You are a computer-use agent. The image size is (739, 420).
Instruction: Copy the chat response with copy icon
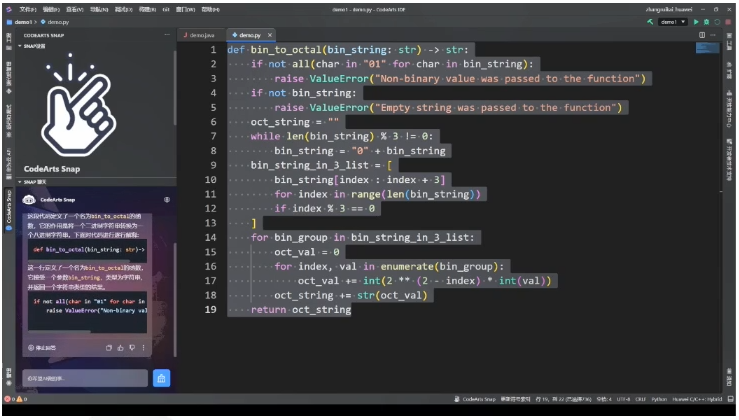click(109, 348)
